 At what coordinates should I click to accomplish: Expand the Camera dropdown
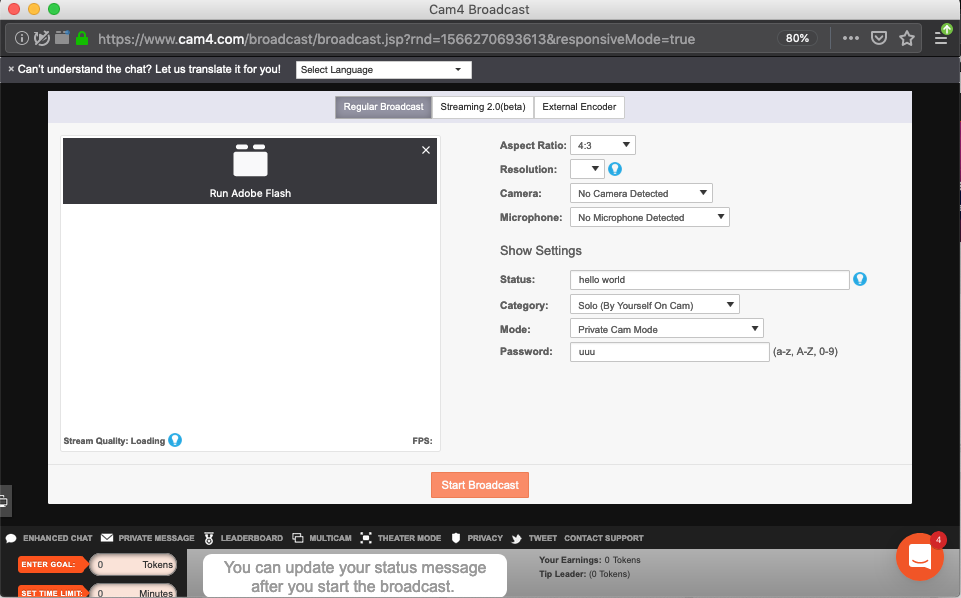(641, 193)
